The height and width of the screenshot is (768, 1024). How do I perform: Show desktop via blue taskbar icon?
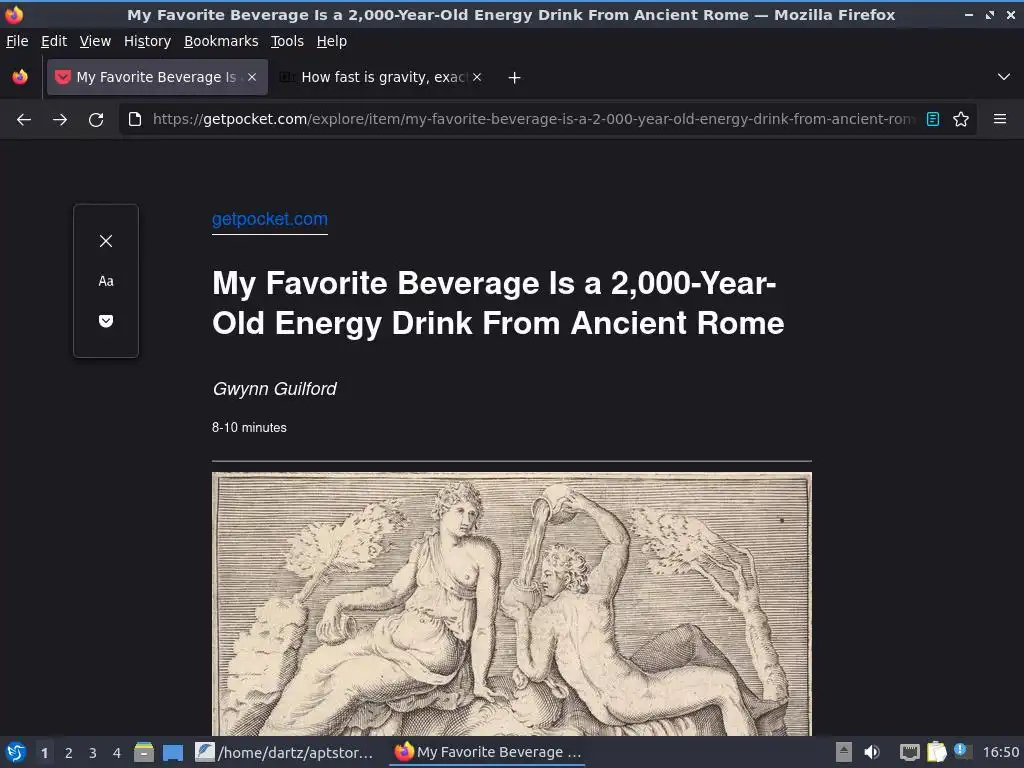tap(173, 752)
